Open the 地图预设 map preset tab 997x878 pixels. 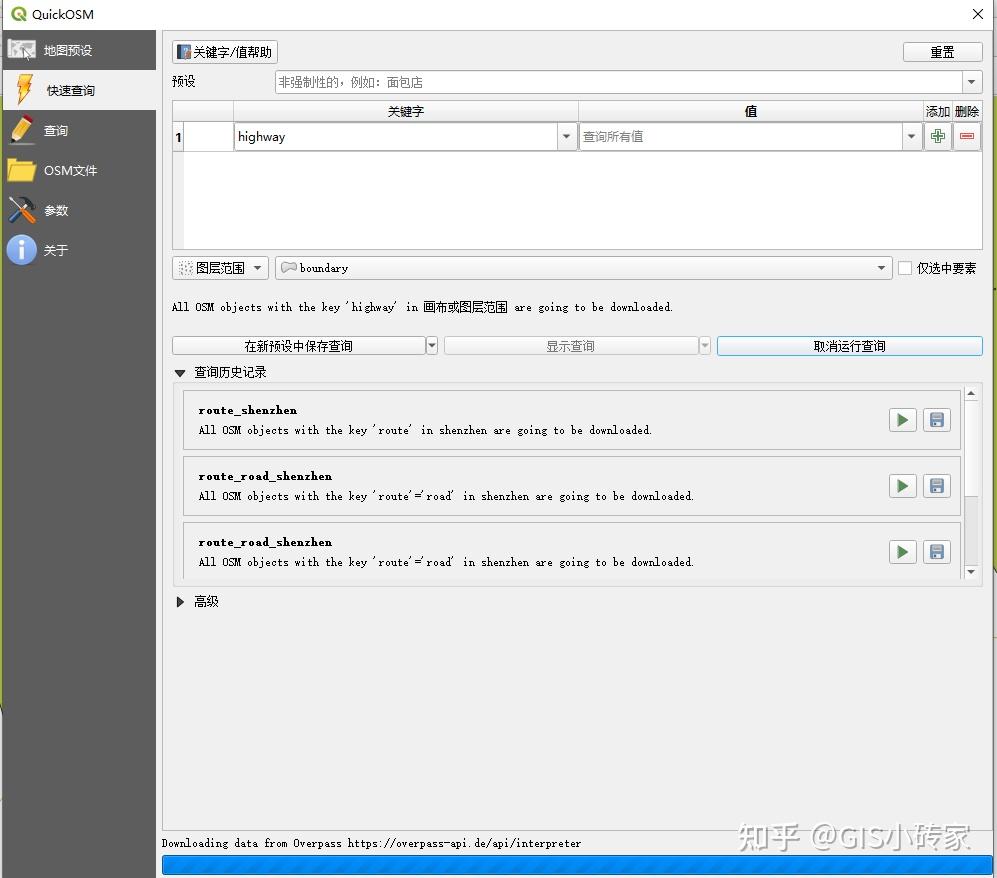point(79,50)
